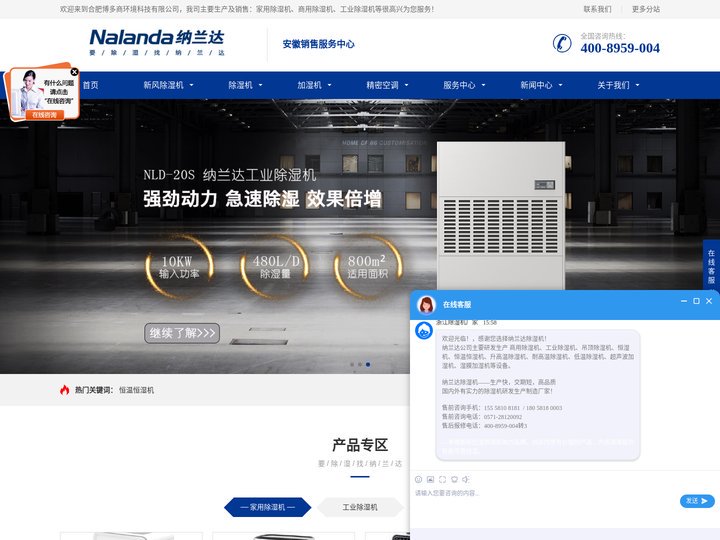The height and width of the screenshot is (540, 720).
Task: Open 除湿机 navigation menu
Action: click(240, 85)
